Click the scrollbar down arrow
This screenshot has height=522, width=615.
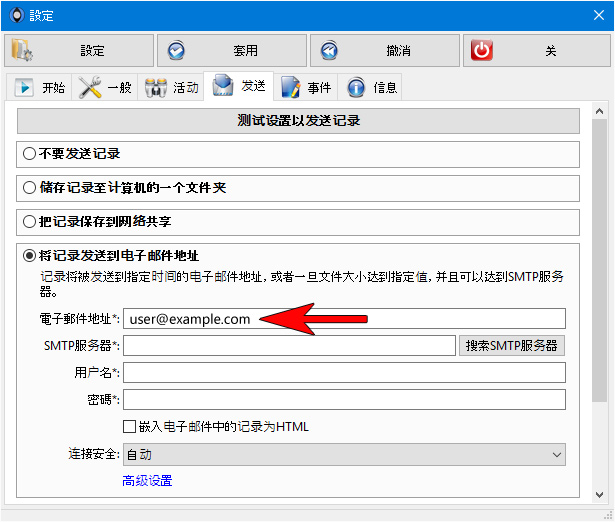(599, 495)
